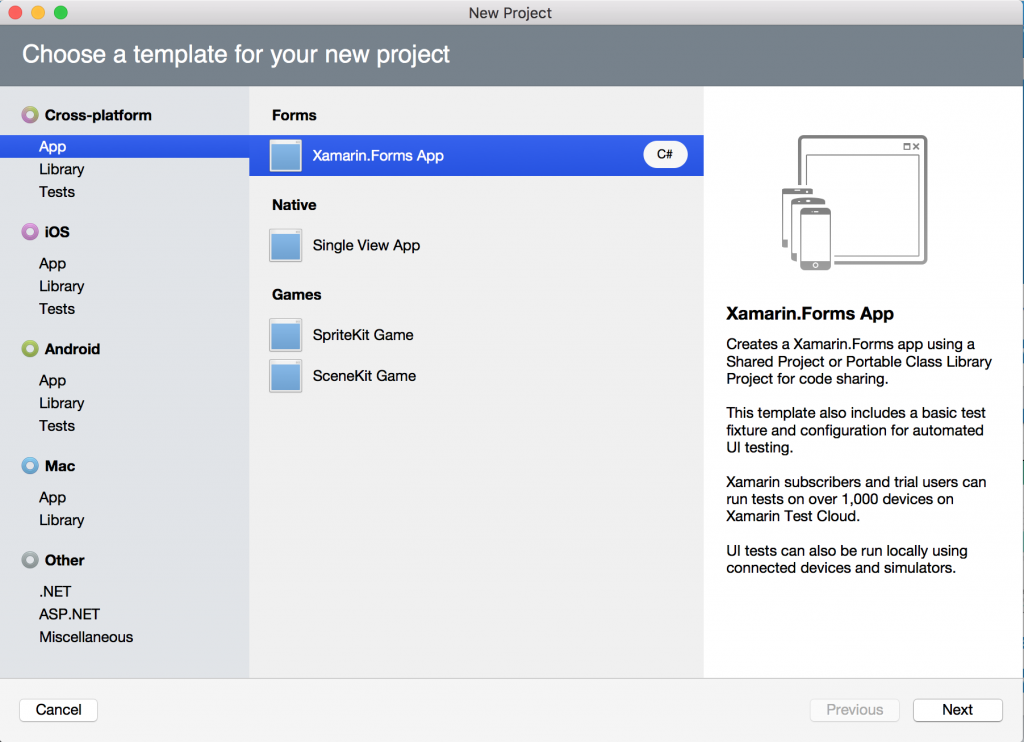Viewport: 1024px width, 742px height.
Task: Click the Cross-platform heading label
Action: point(98,115)
